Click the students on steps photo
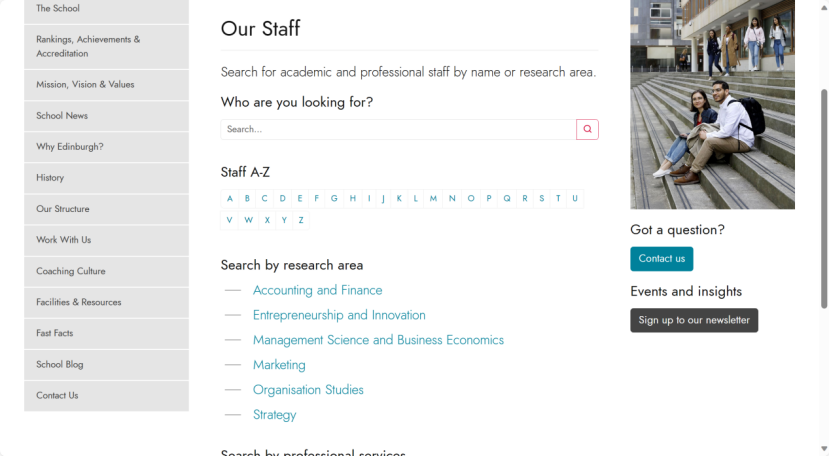Viewport: 830px width, 457px height. pos(712,104)
